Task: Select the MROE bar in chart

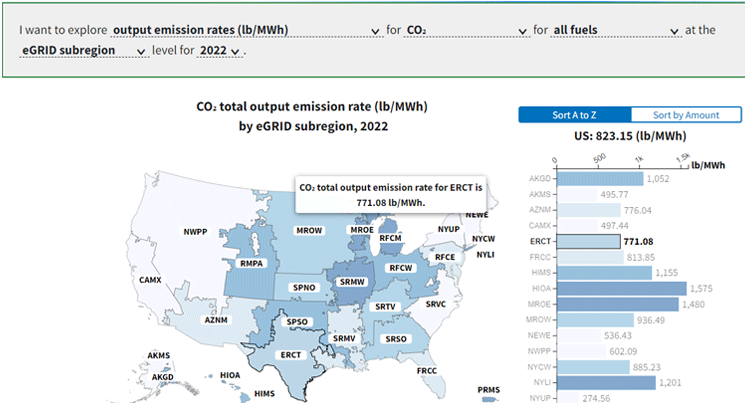Action: click(616, 304)
